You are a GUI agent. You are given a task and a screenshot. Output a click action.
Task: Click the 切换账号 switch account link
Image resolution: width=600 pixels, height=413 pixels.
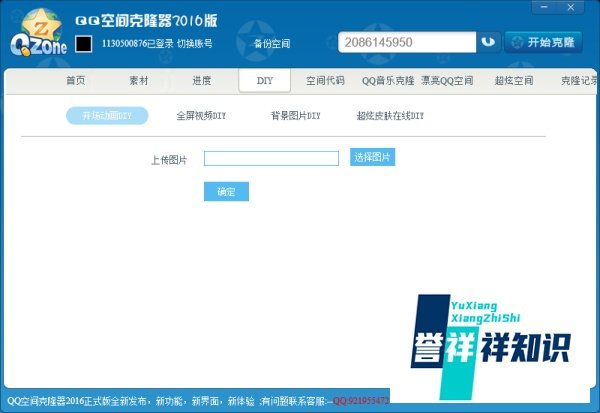[195, 44]
